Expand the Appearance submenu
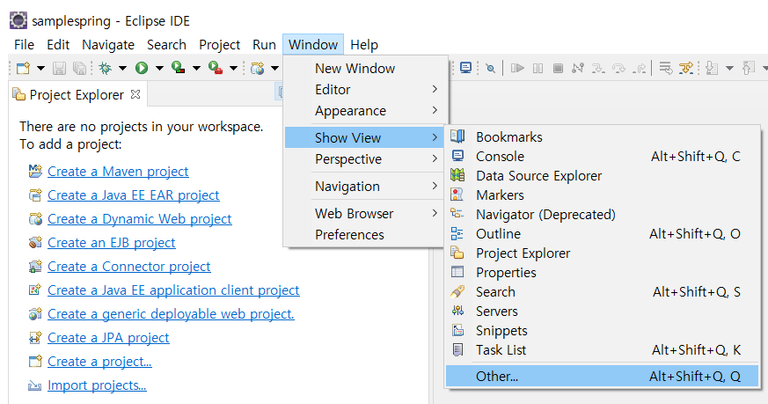768x404 pixels. pos(365,111)
